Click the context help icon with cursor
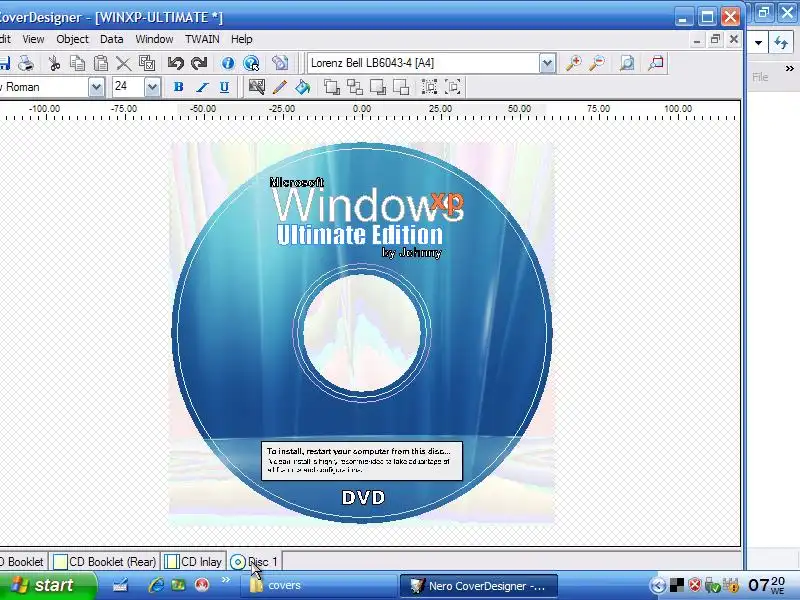This screenshot has height=600, width=800. [252, 63]
